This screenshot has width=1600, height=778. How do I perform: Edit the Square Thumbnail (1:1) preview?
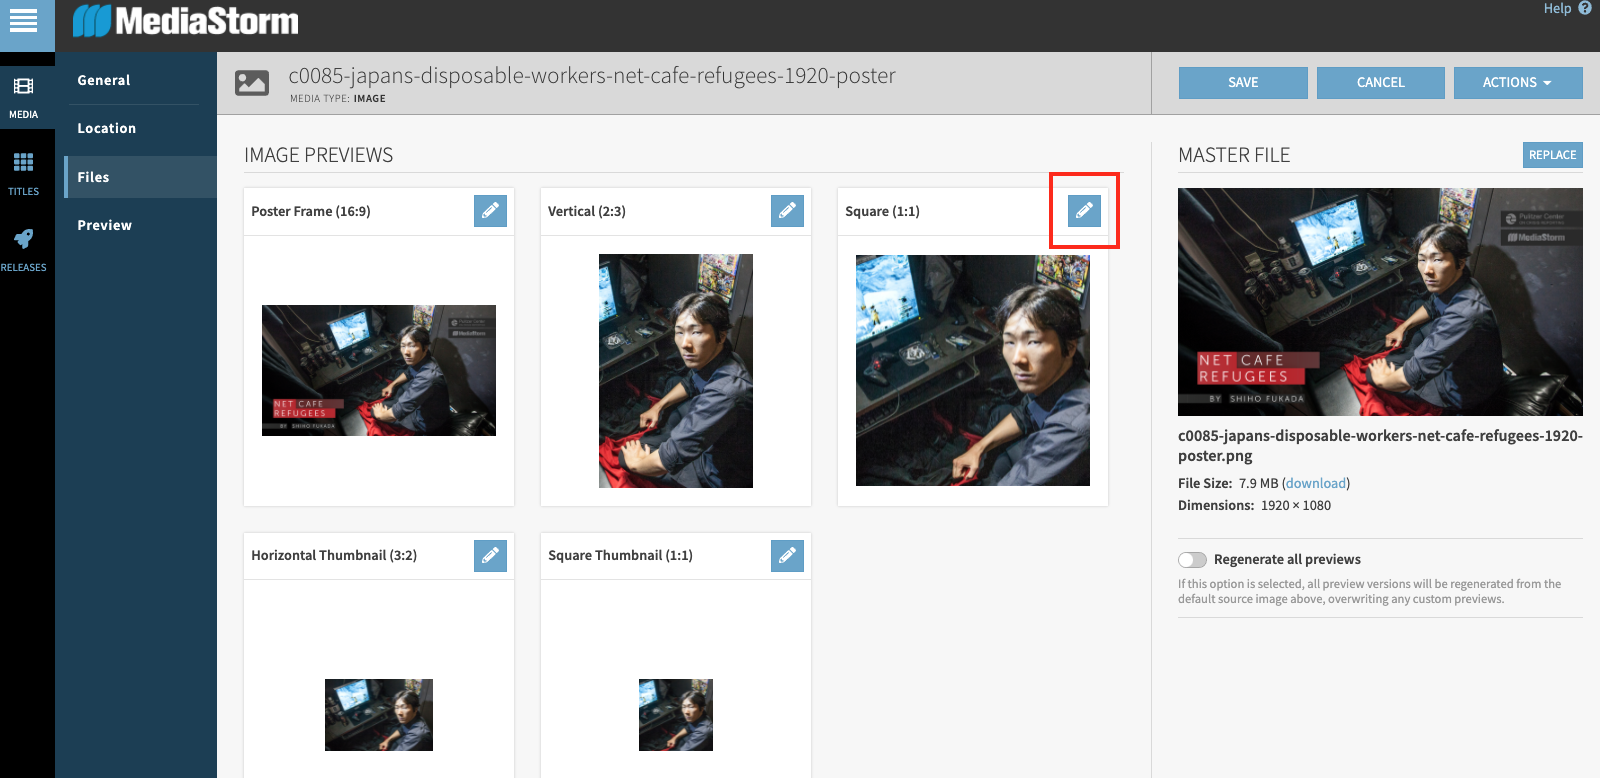[787, 555]
